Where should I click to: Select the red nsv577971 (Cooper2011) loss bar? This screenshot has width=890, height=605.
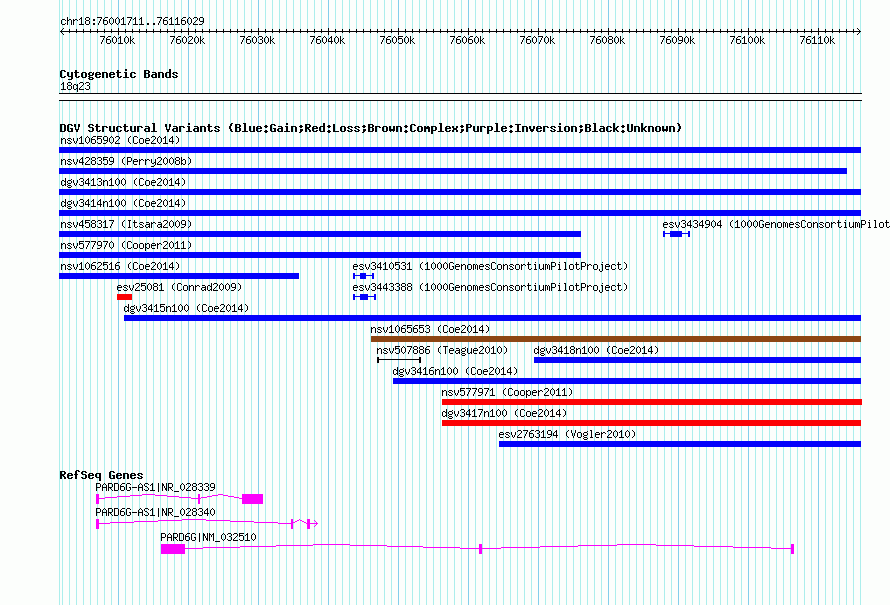(x=652, y=402)
